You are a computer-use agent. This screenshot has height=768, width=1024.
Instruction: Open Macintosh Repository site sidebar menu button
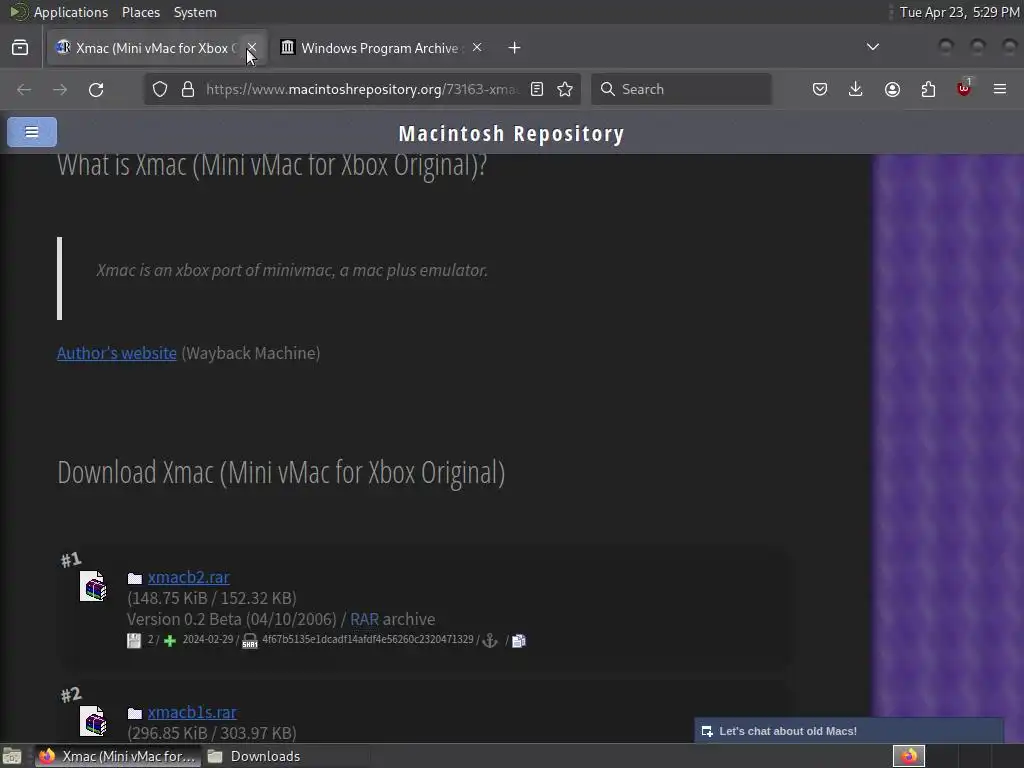[x=32, y=132]
